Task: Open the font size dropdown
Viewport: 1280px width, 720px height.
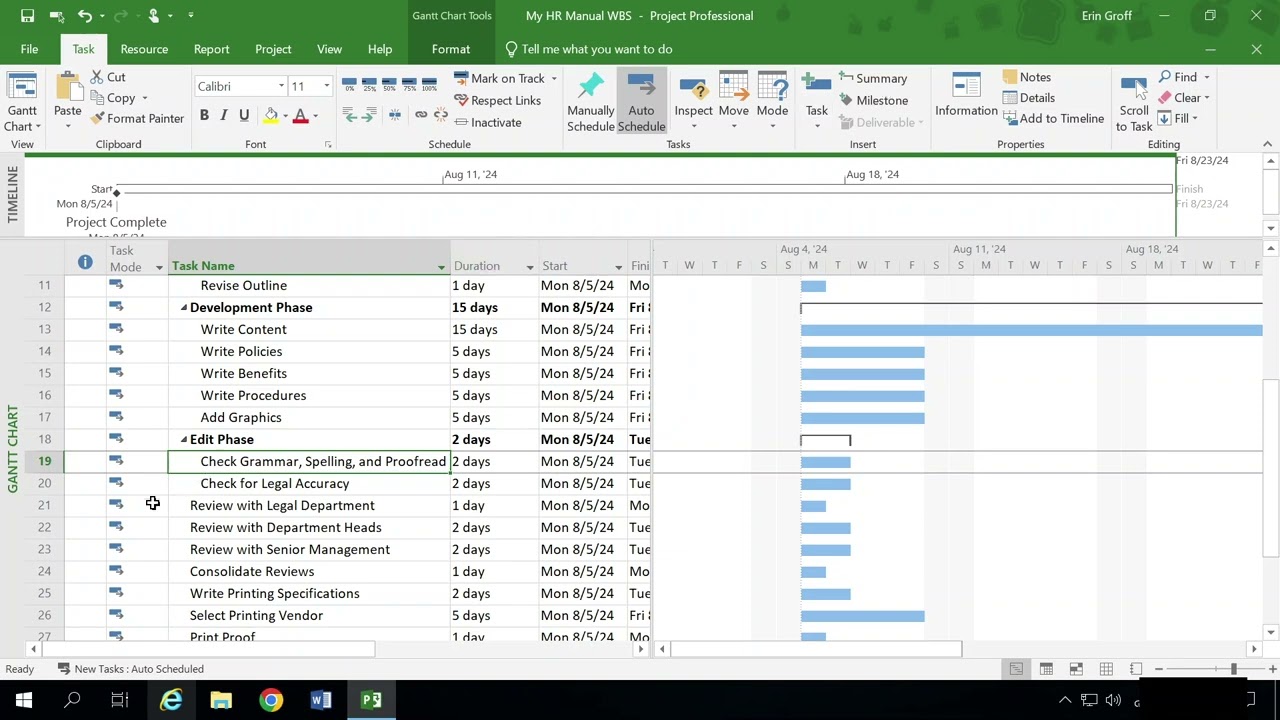Action: [326, 86]
